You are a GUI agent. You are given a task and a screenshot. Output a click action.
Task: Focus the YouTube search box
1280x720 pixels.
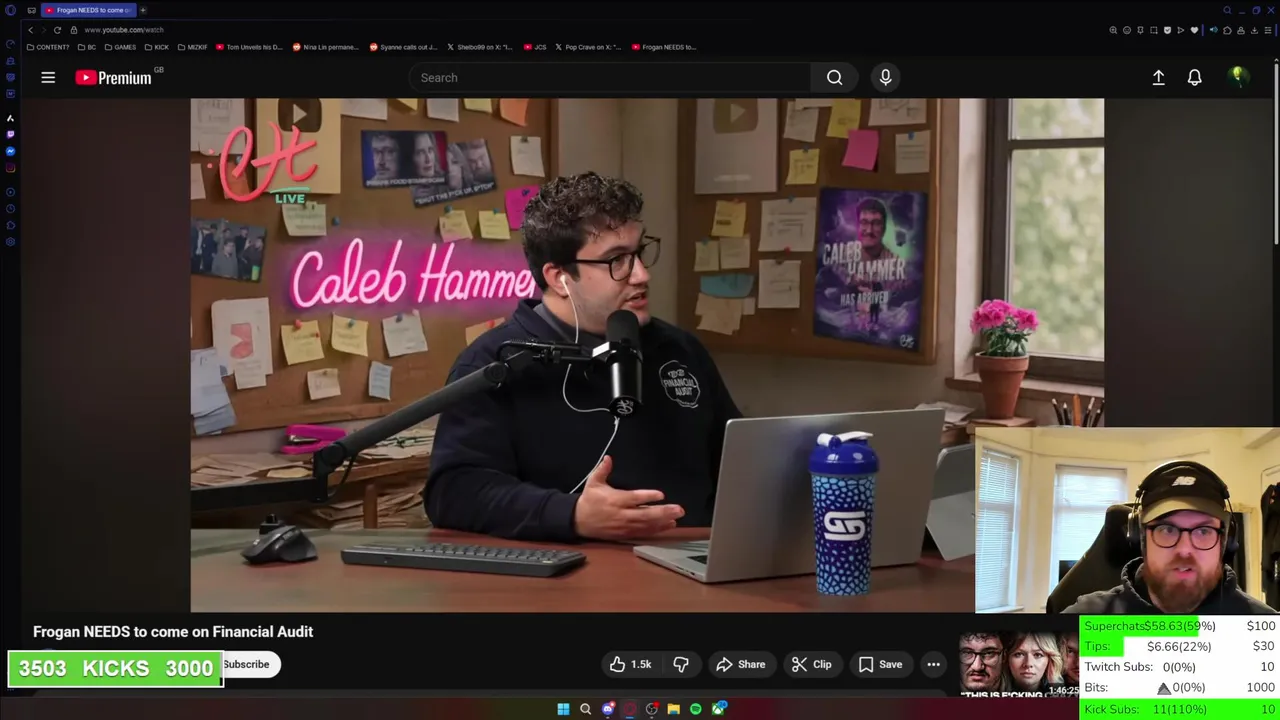pos(610,77)
